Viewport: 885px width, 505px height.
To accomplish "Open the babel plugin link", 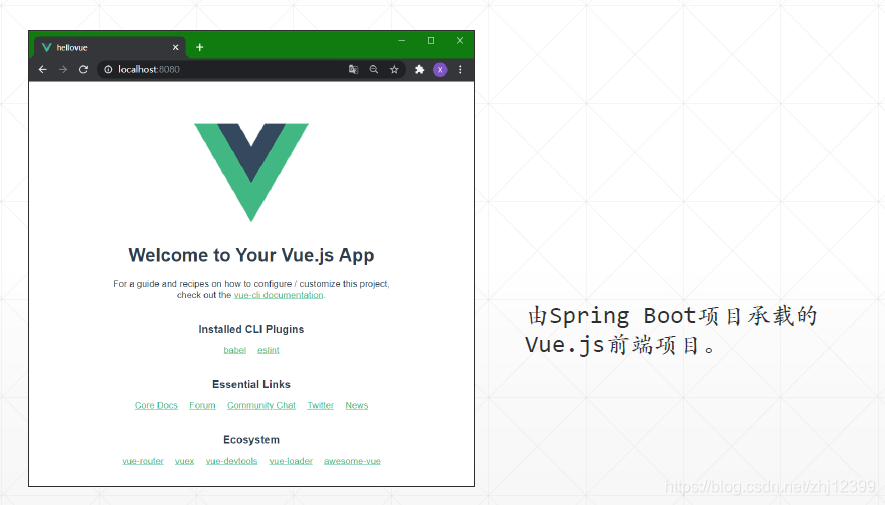I will coord(234,350).
